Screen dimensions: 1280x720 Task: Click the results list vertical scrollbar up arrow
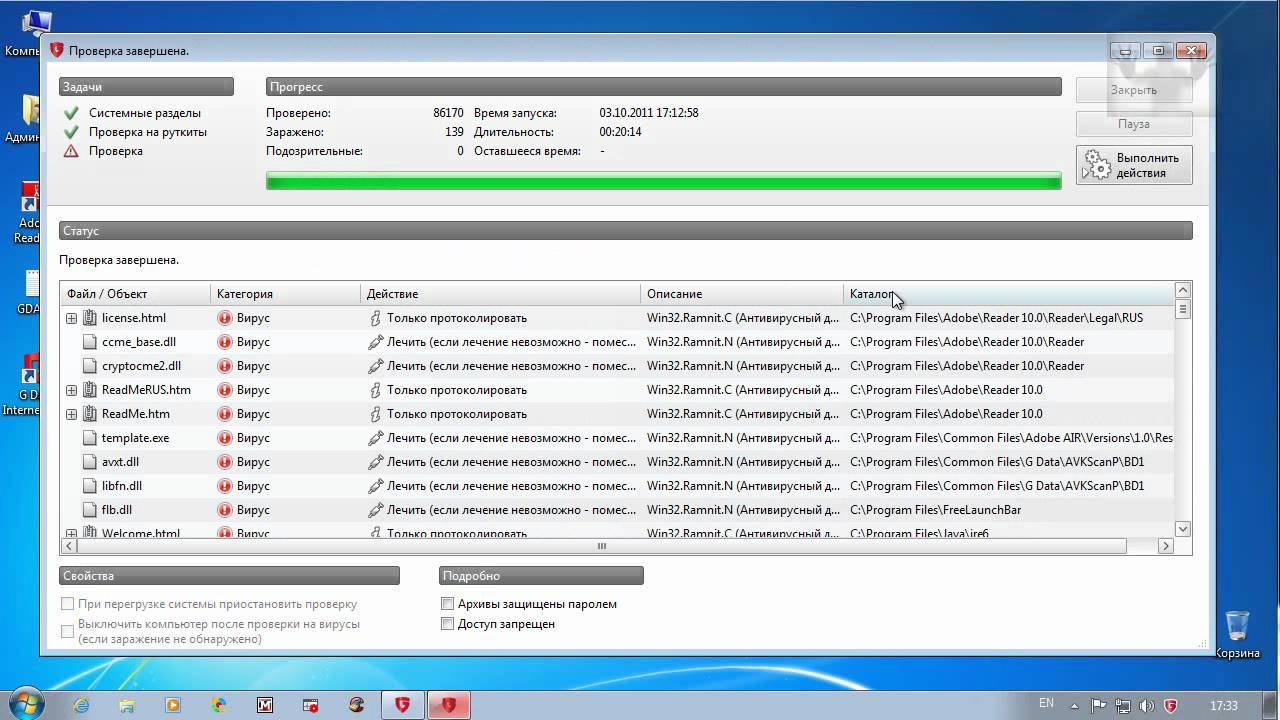point(1183,291)
